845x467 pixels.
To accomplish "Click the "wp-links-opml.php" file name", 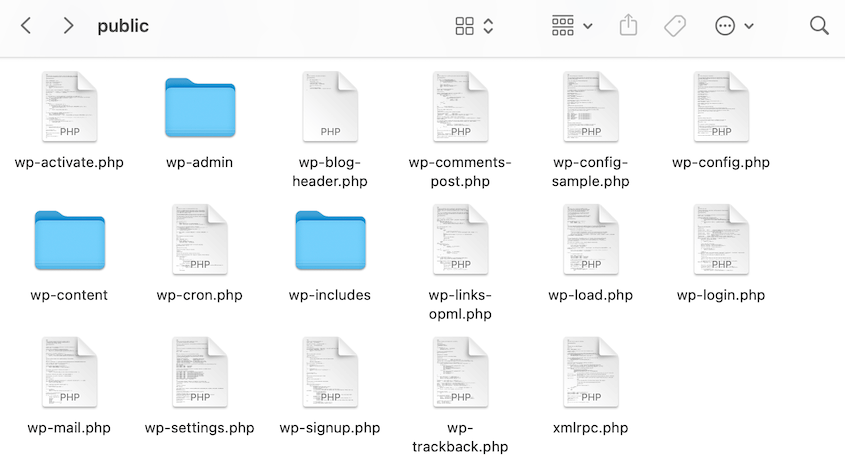I will tap(460, 304).
